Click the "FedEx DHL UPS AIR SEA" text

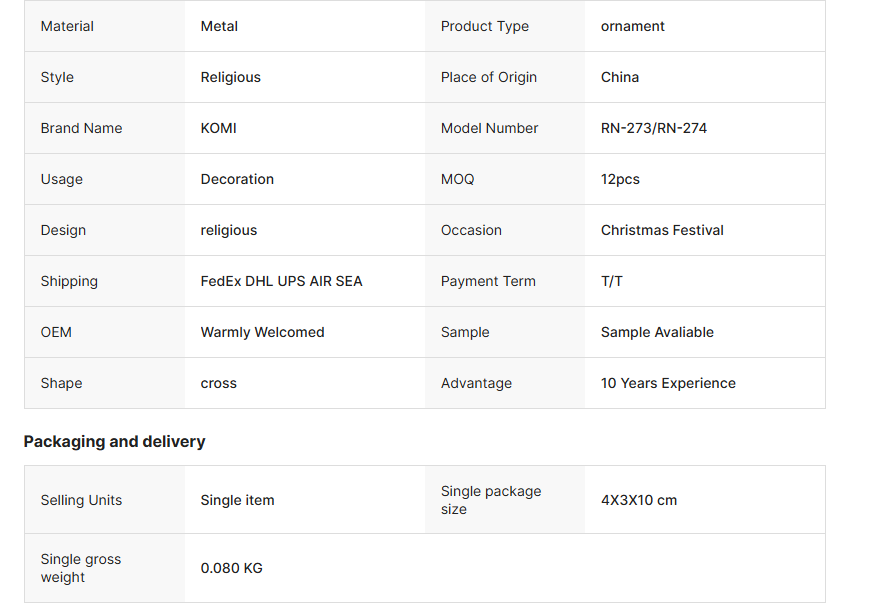[281, 281]
